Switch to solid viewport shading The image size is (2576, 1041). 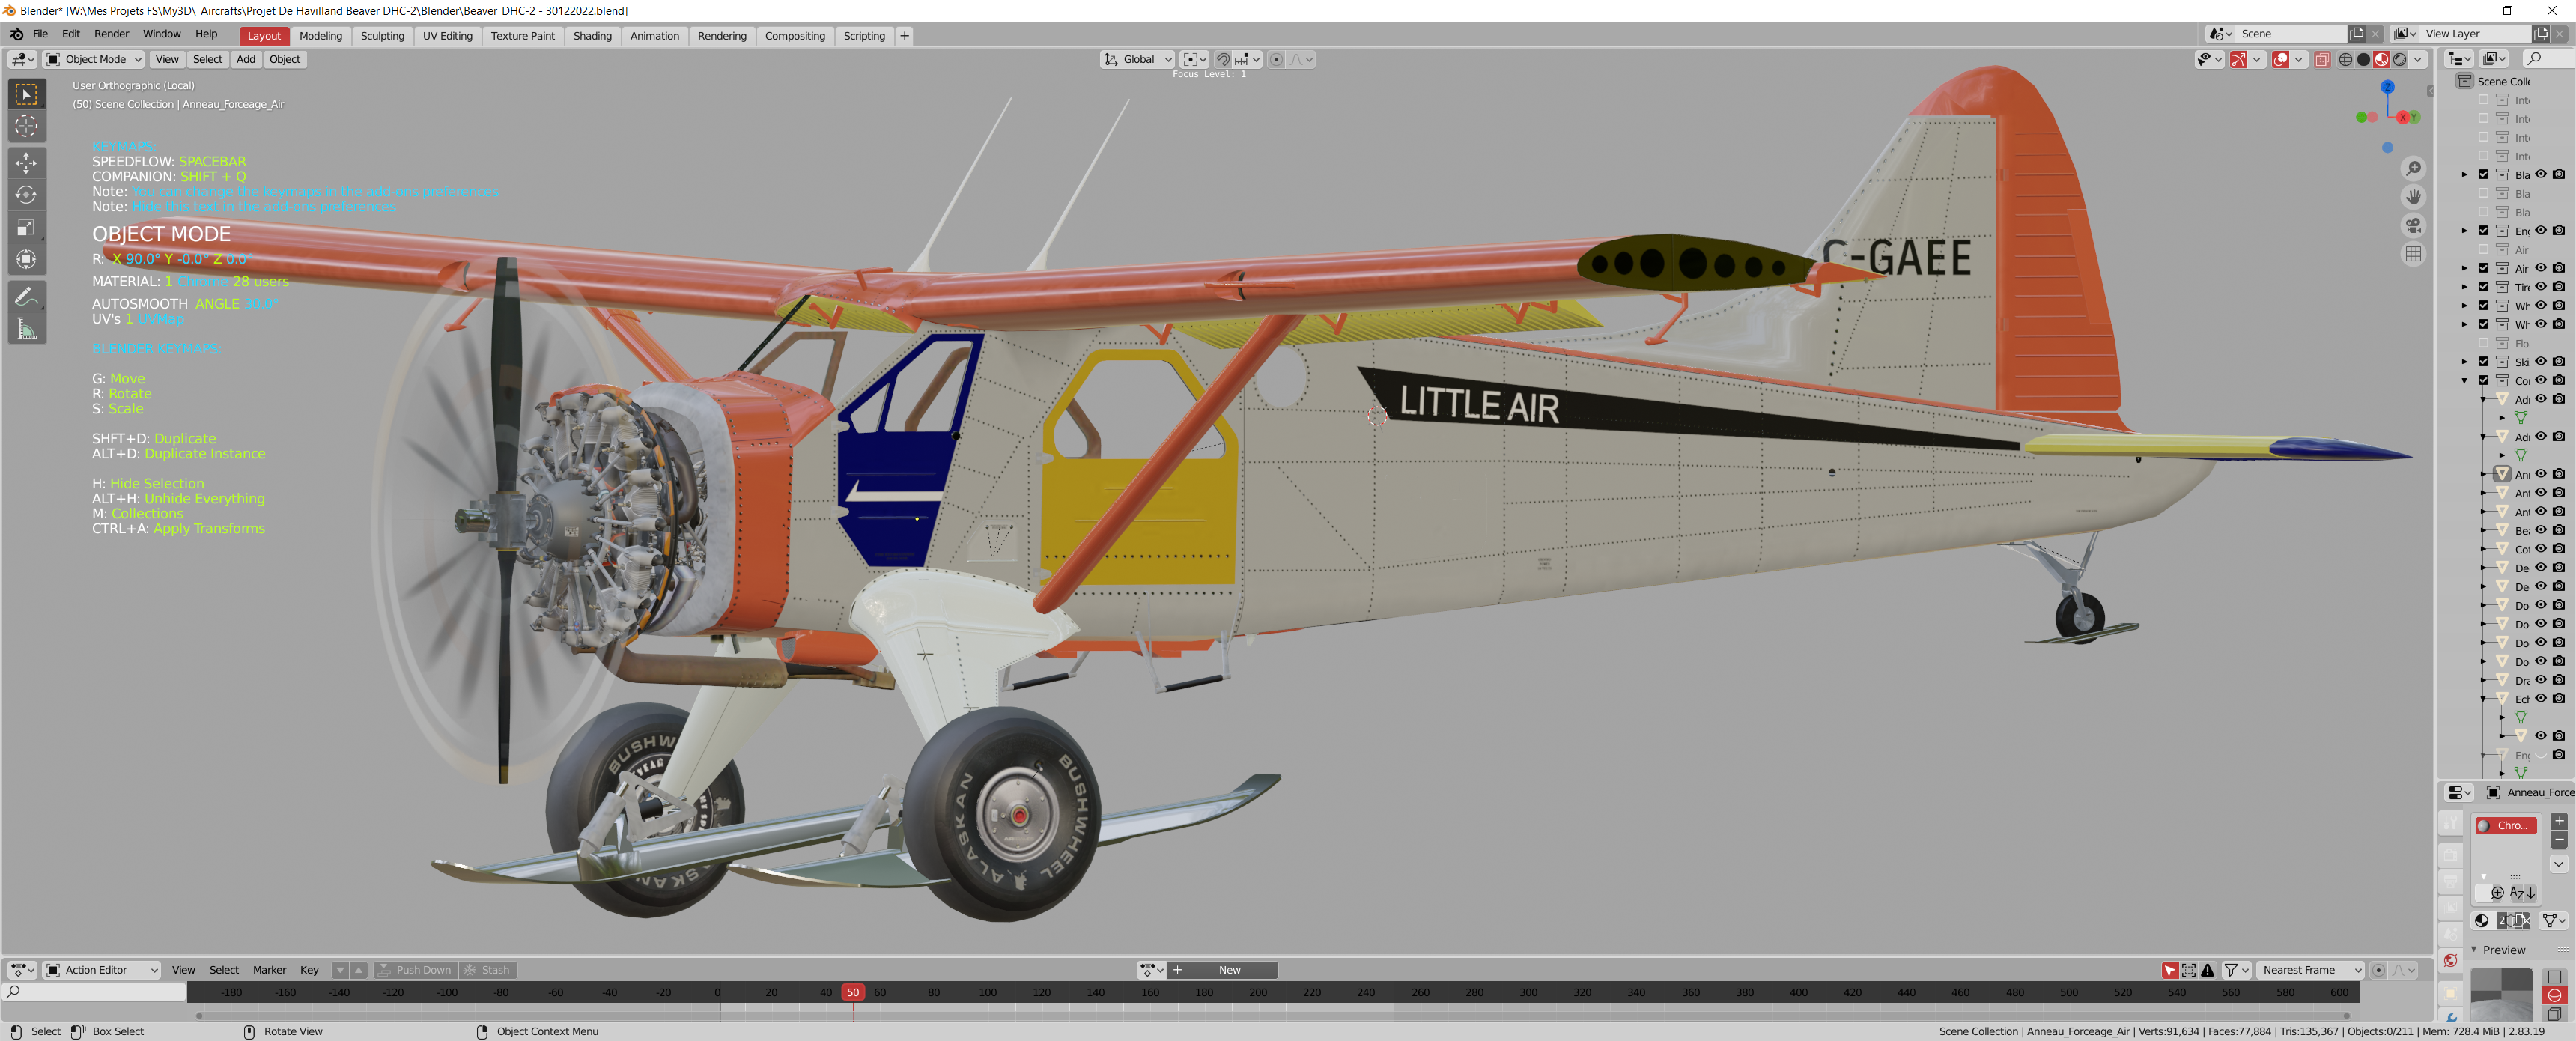point(2363,60)
